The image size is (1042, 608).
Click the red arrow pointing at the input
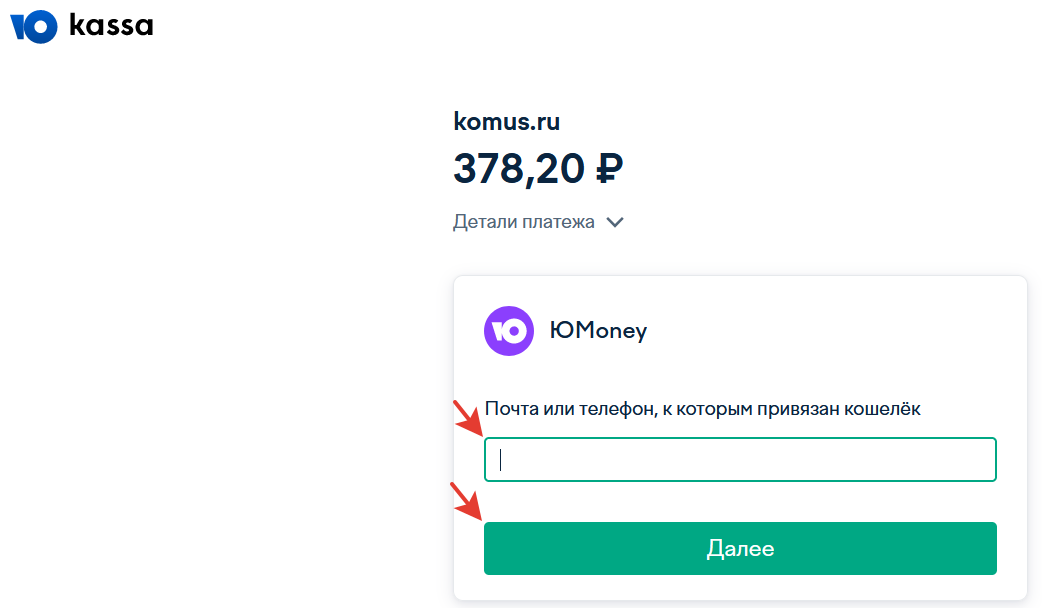click(468, 417)
